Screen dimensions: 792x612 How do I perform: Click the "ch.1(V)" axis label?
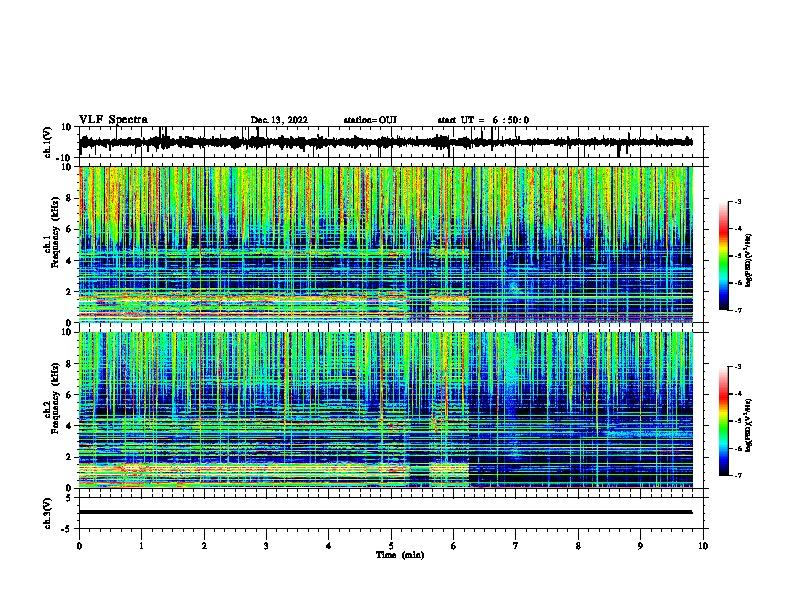point(48,142)
